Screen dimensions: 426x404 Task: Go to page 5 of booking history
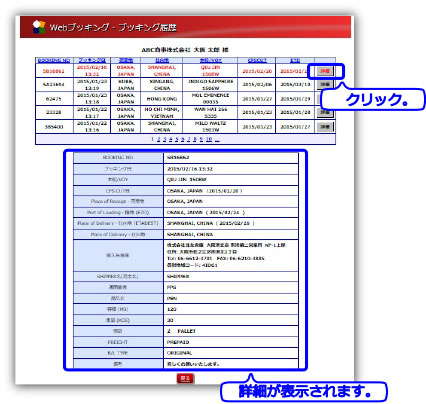(x=177, y=139)
